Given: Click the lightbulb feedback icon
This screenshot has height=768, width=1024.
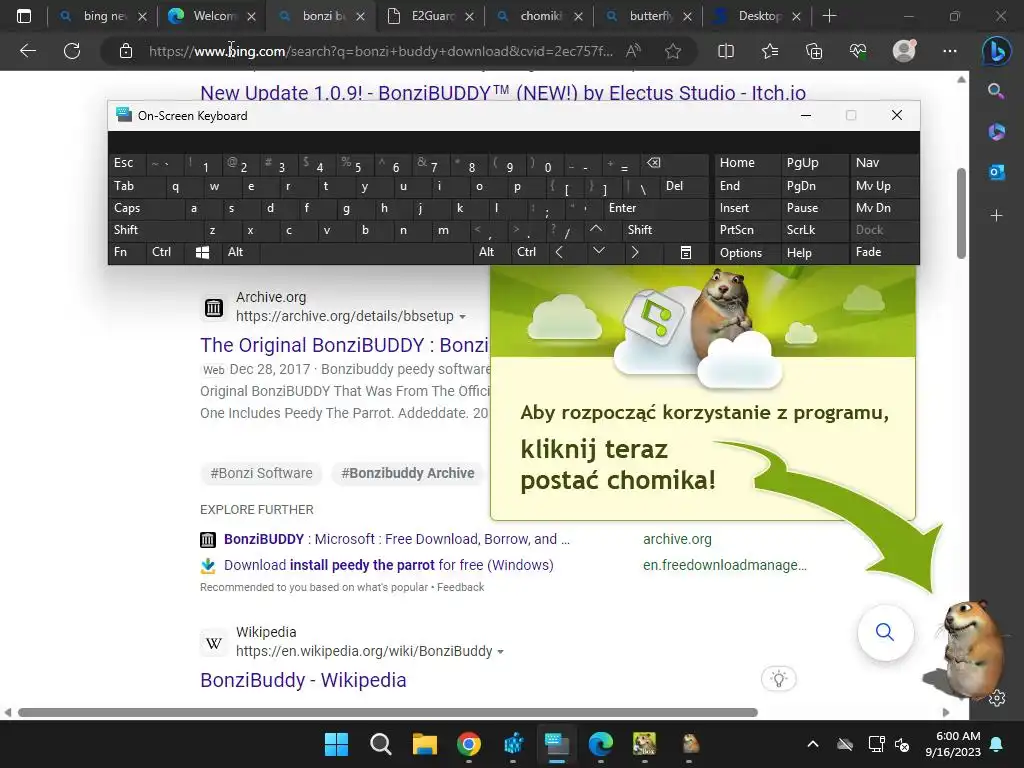Looking at the screenshot, I should tap(778, 679).
